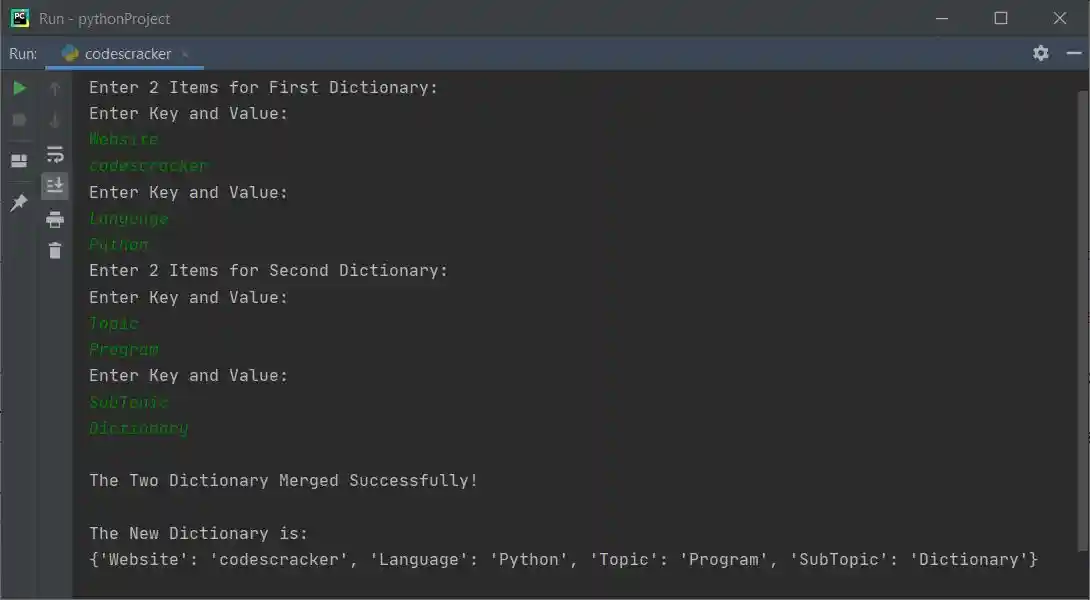Screen dimensions: 1090x600
Task: Pin the Run tab
Action: (x=18, y=203)
